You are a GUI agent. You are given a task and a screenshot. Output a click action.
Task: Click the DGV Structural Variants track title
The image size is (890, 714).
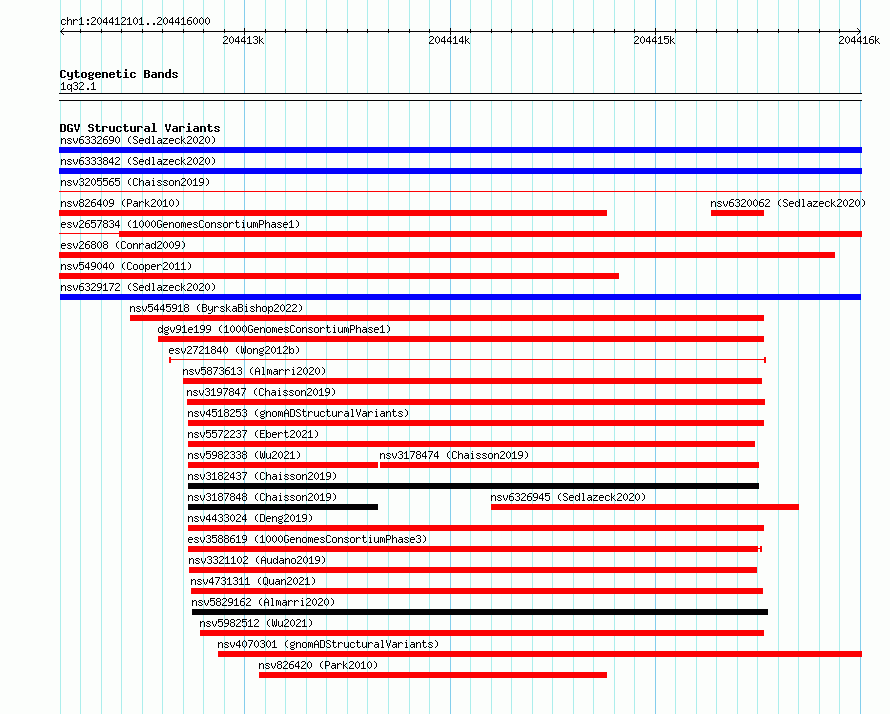140,128
